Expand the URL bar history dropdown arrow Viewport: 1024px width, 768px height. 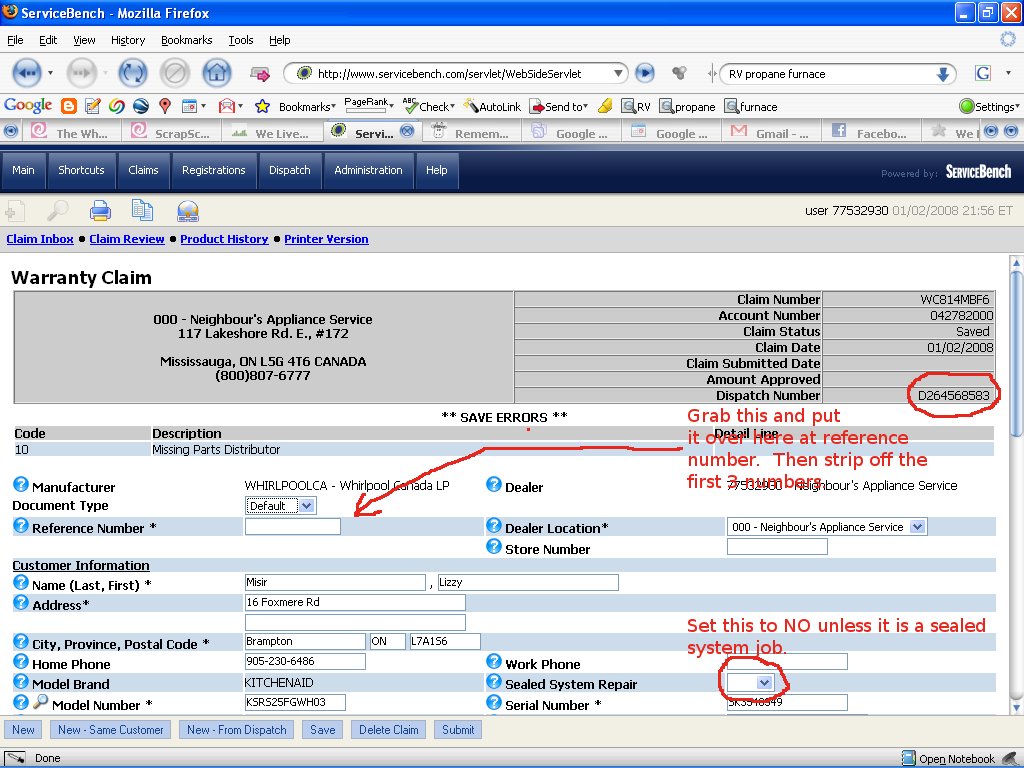(617, 74)
